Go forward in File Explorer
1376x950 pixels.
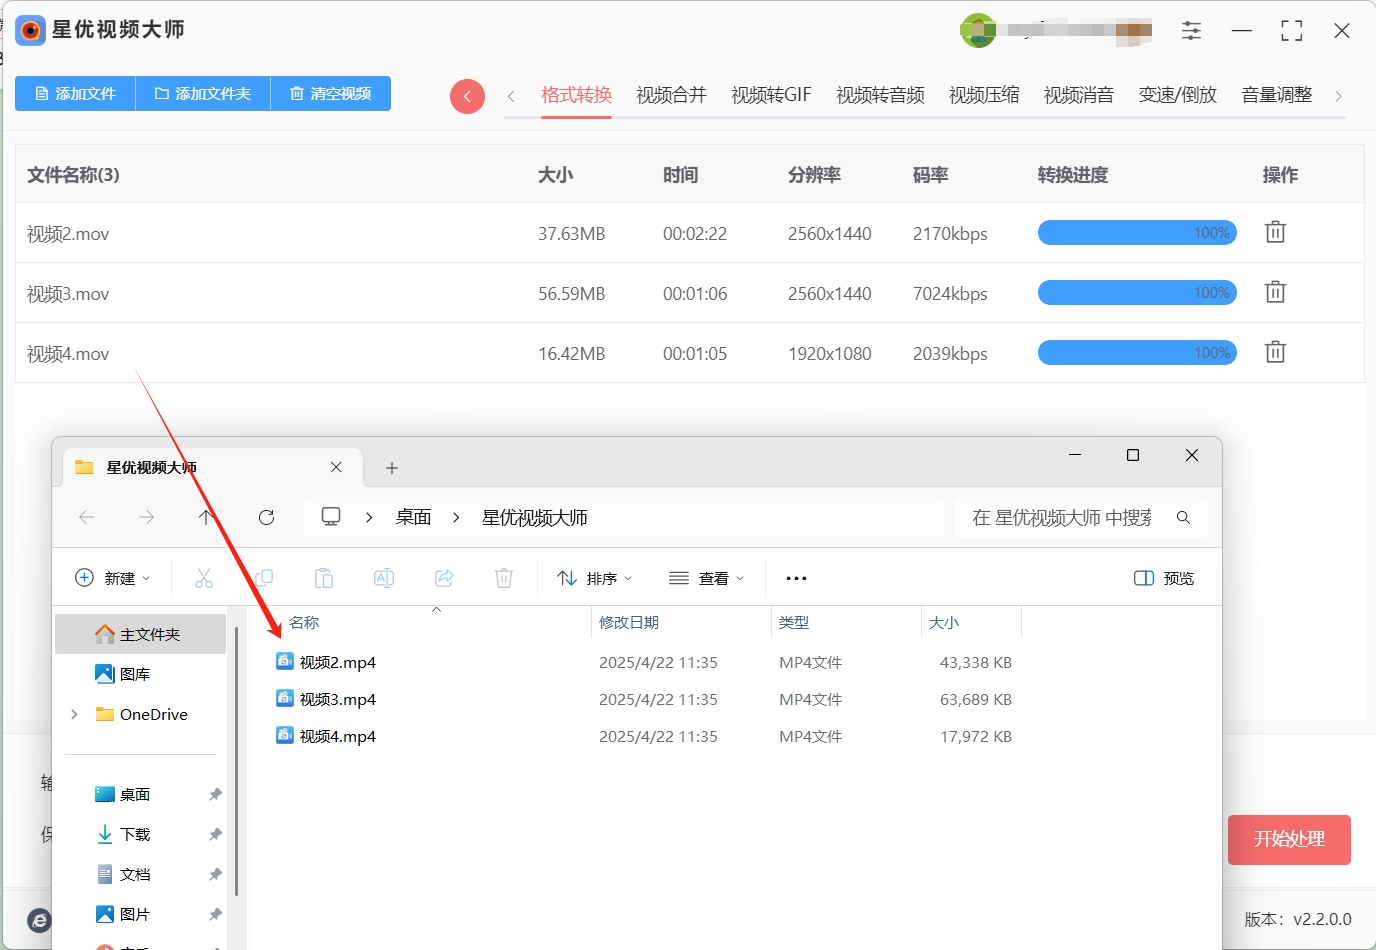(x=146, y=517)
